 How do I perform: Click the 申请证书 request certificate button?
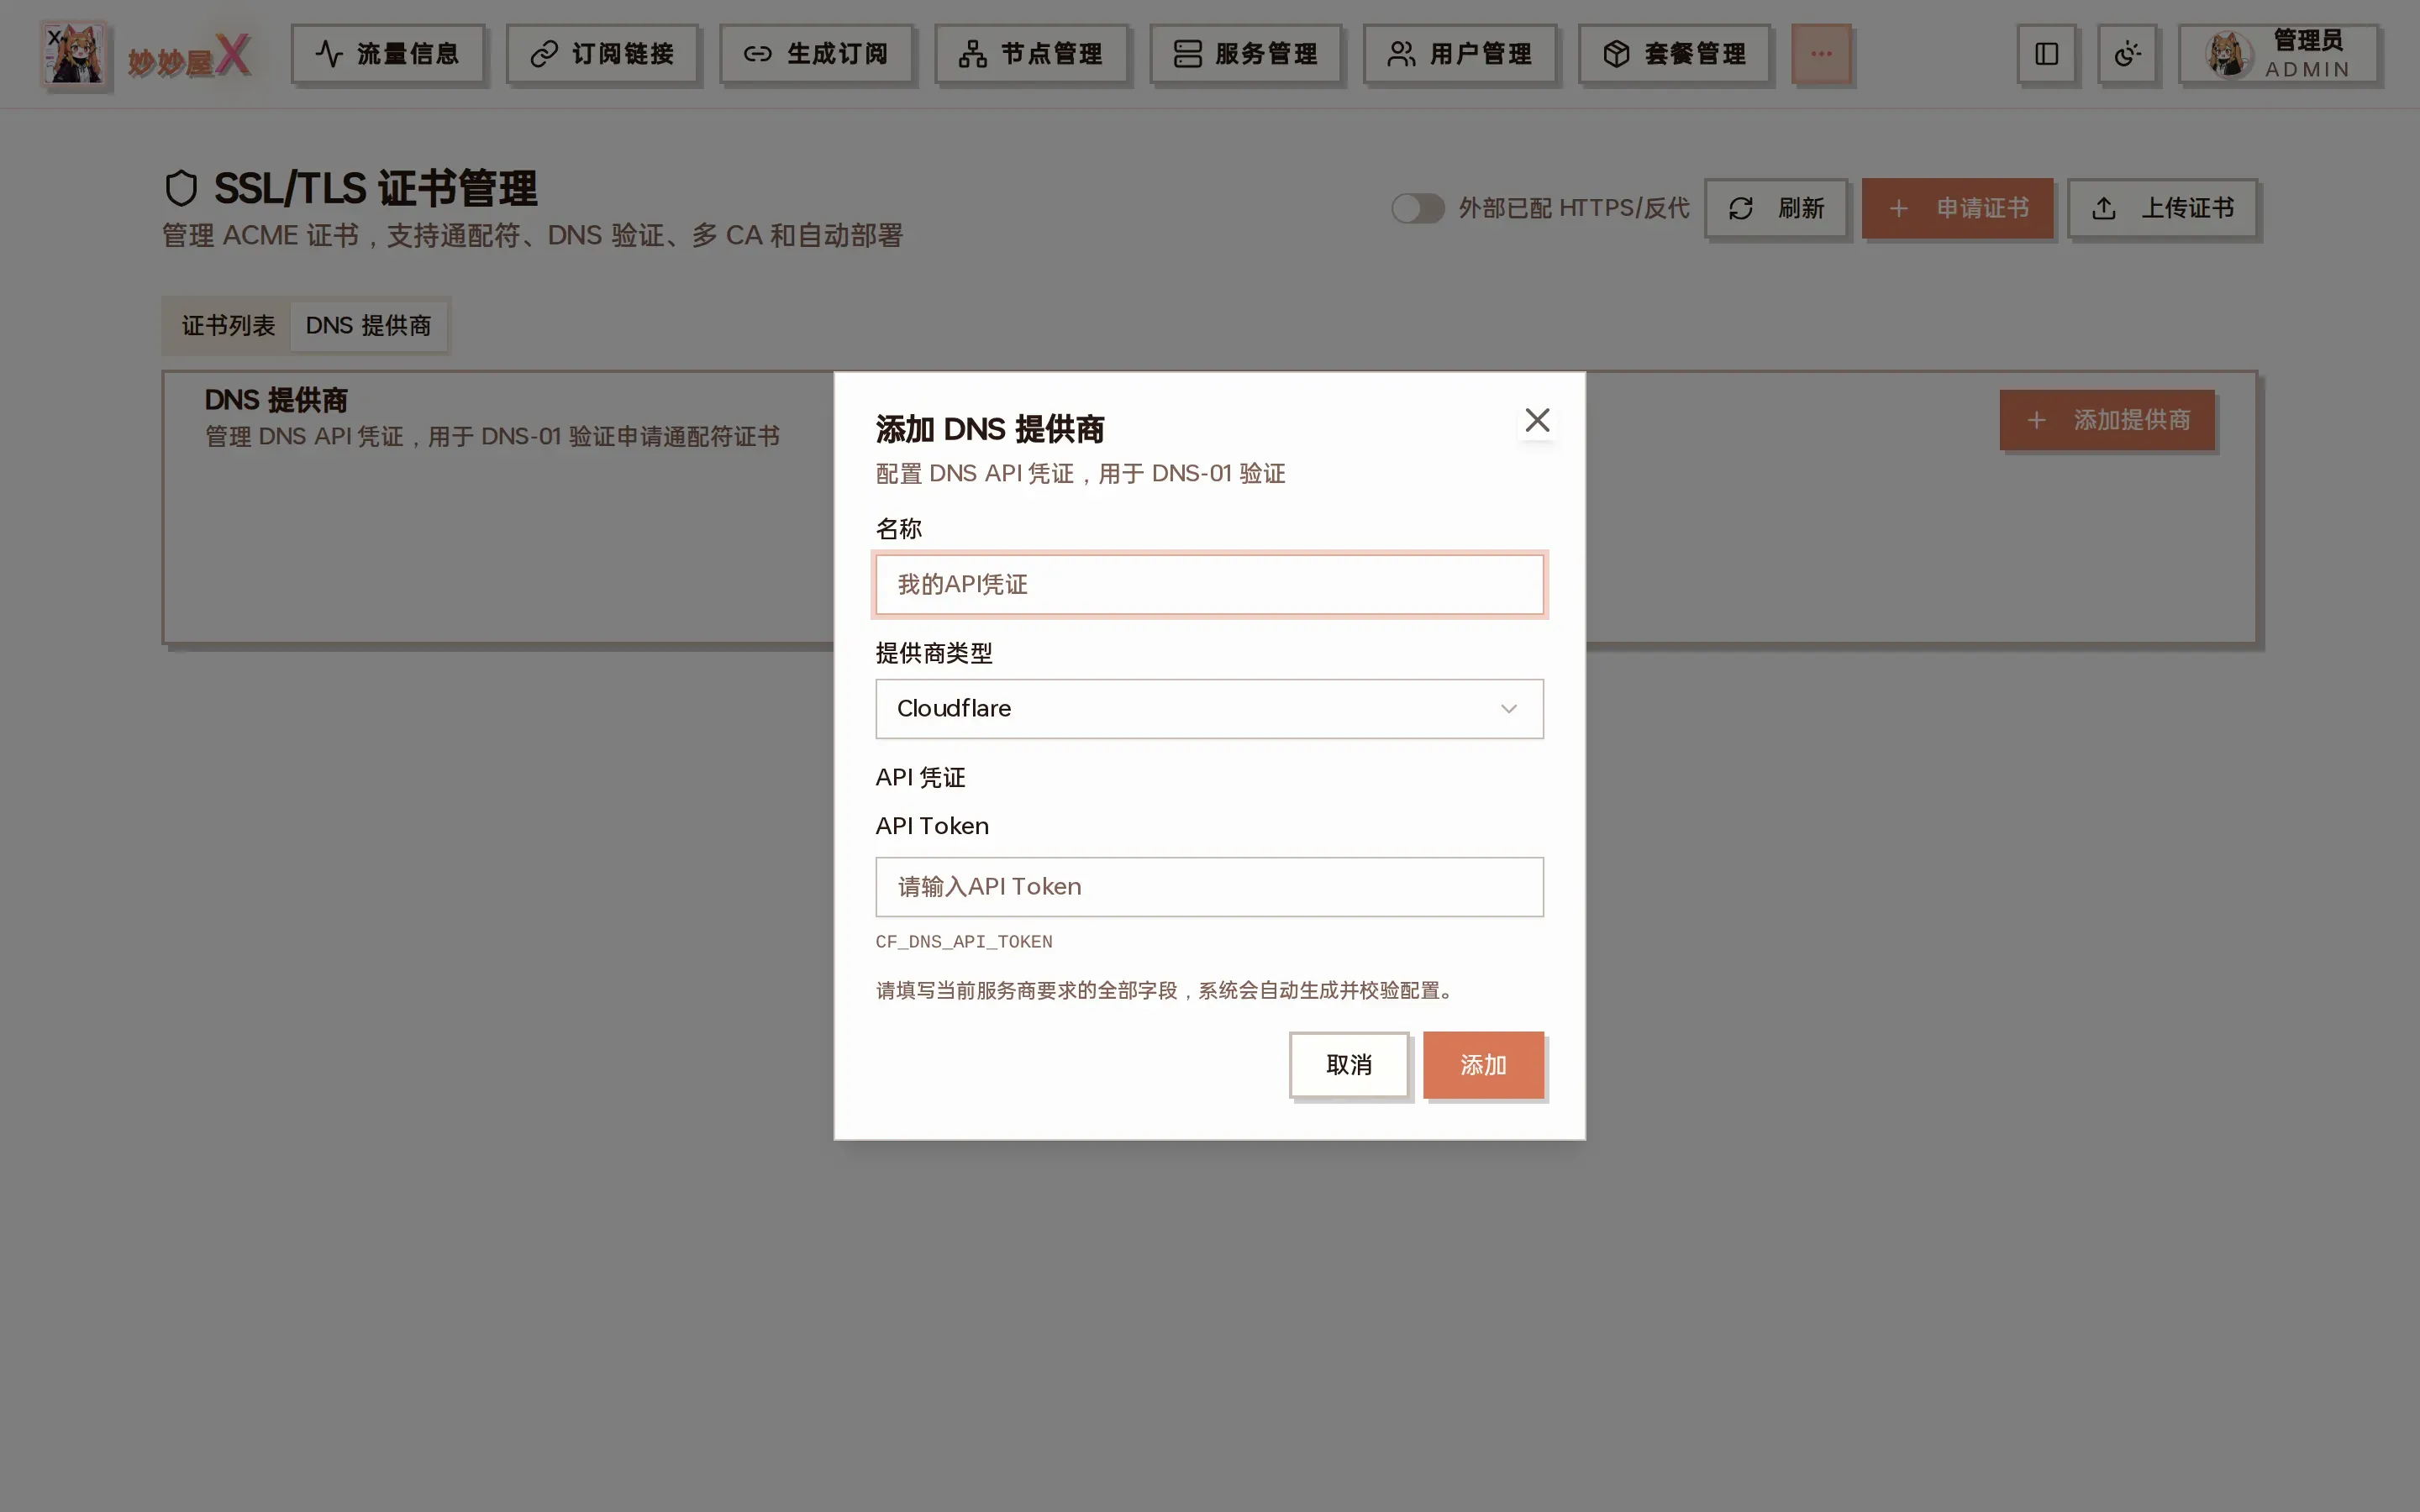click(x=1957, y=208)
